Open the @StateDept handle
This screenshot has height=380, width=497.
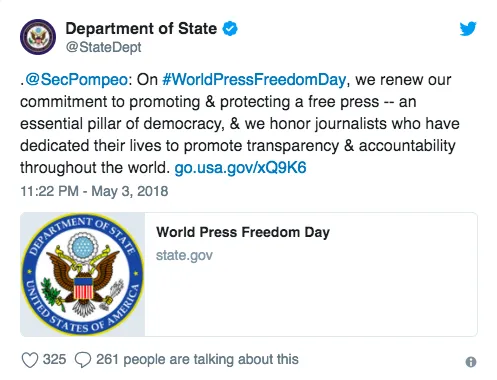coord(104,47)
